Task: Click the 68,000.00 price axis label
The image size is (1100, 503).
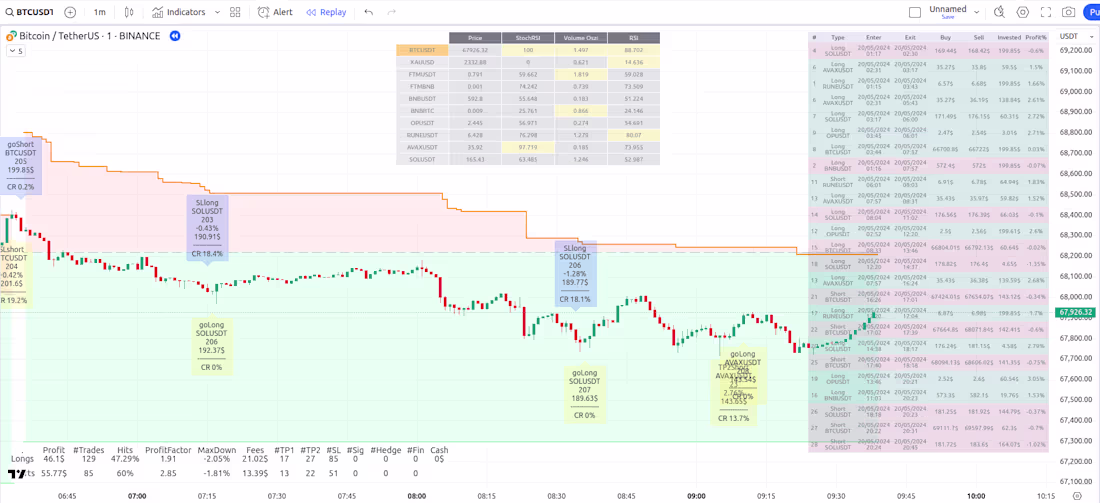Action: (1078, 296)
